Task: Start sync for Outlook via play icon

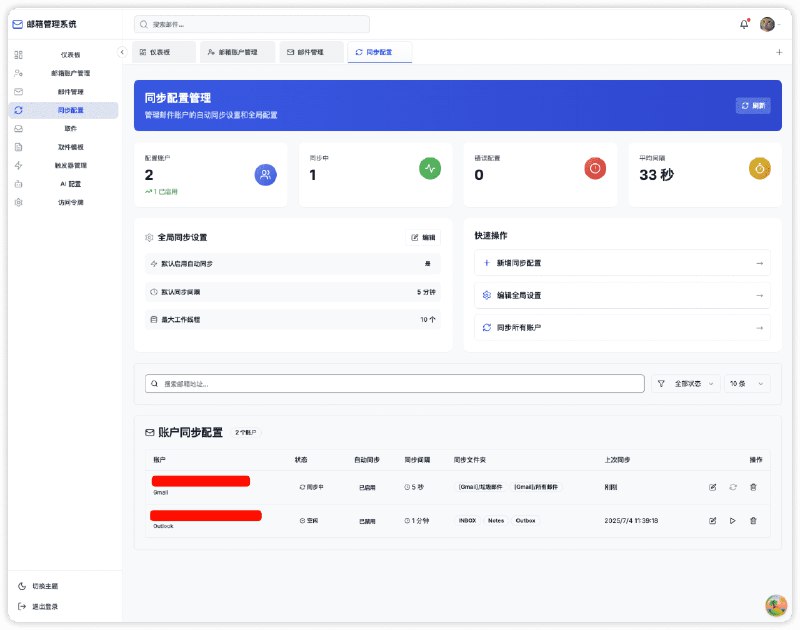Action: 733,520
